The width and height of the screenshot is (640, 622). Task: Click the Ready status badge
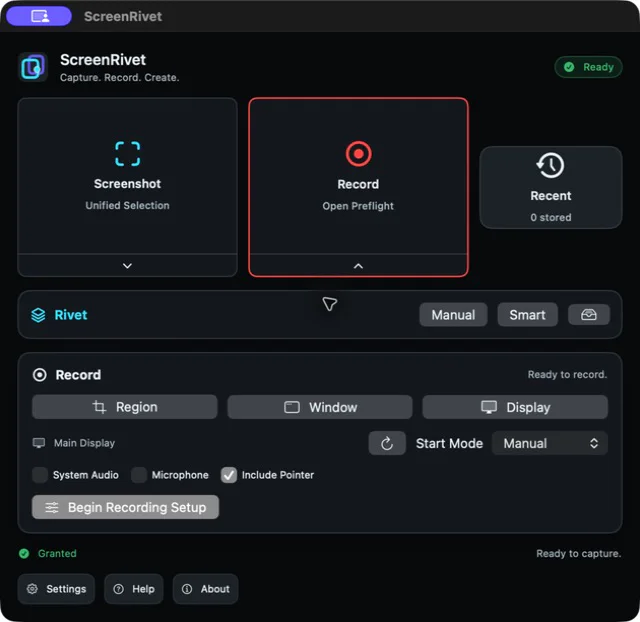588,67
